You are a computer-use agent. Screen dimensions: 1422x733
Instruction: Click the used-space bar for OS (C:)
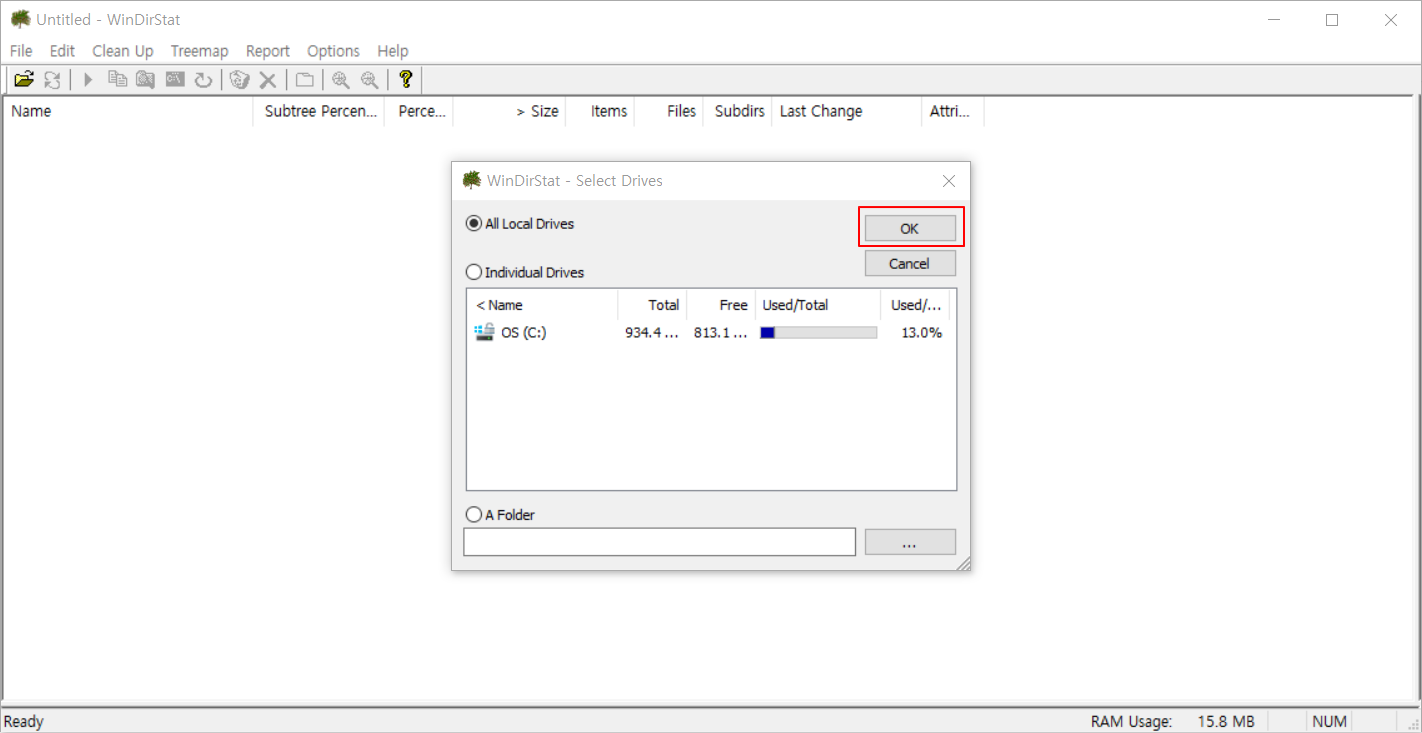[x=819, y=333]
